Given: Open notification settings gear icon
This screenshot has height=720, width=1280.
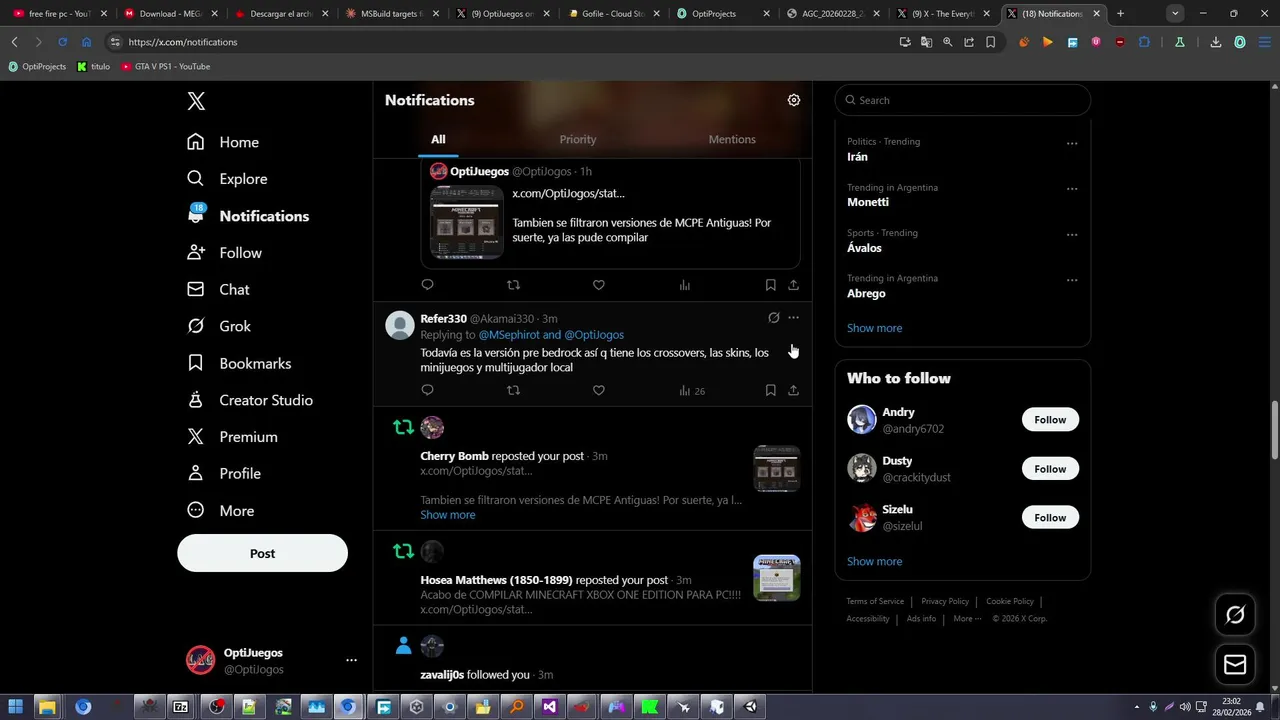Looking at the screenshot, I should (794, 100).
